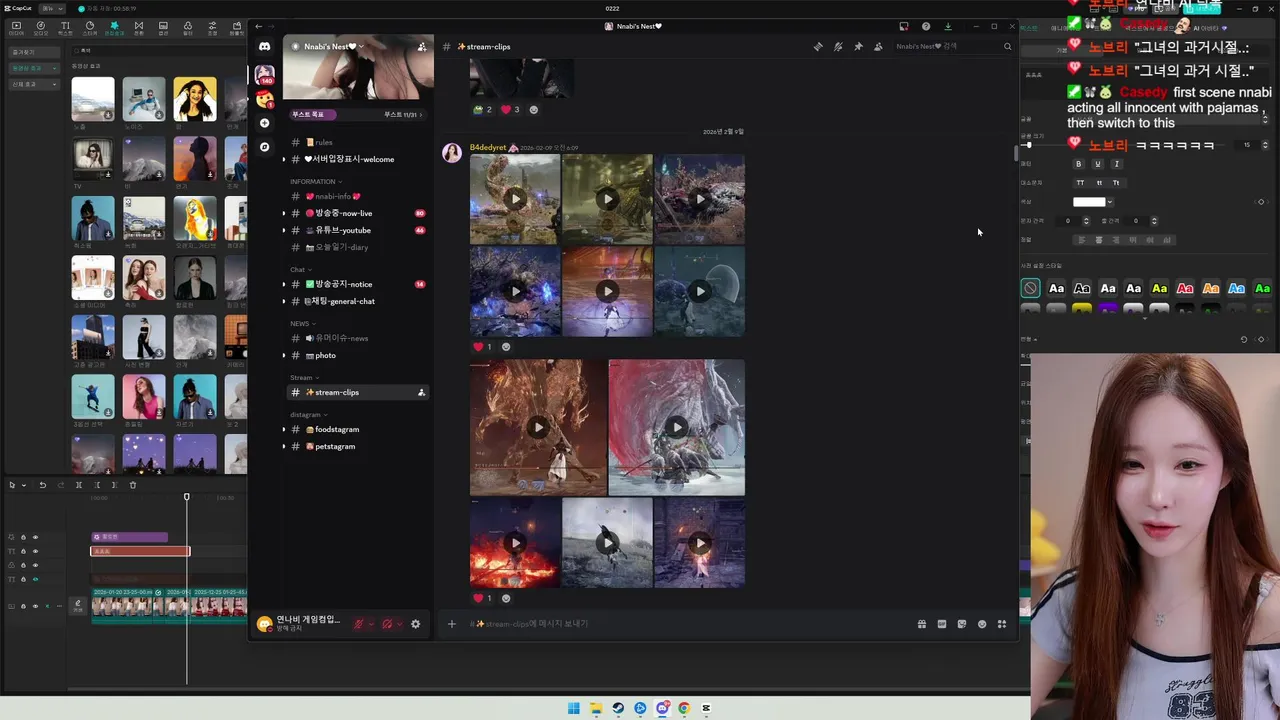This screenshot has height=720, width=1280.
Task: Toggle lock on second timeline text track
Action: click(x=23, y=551)
